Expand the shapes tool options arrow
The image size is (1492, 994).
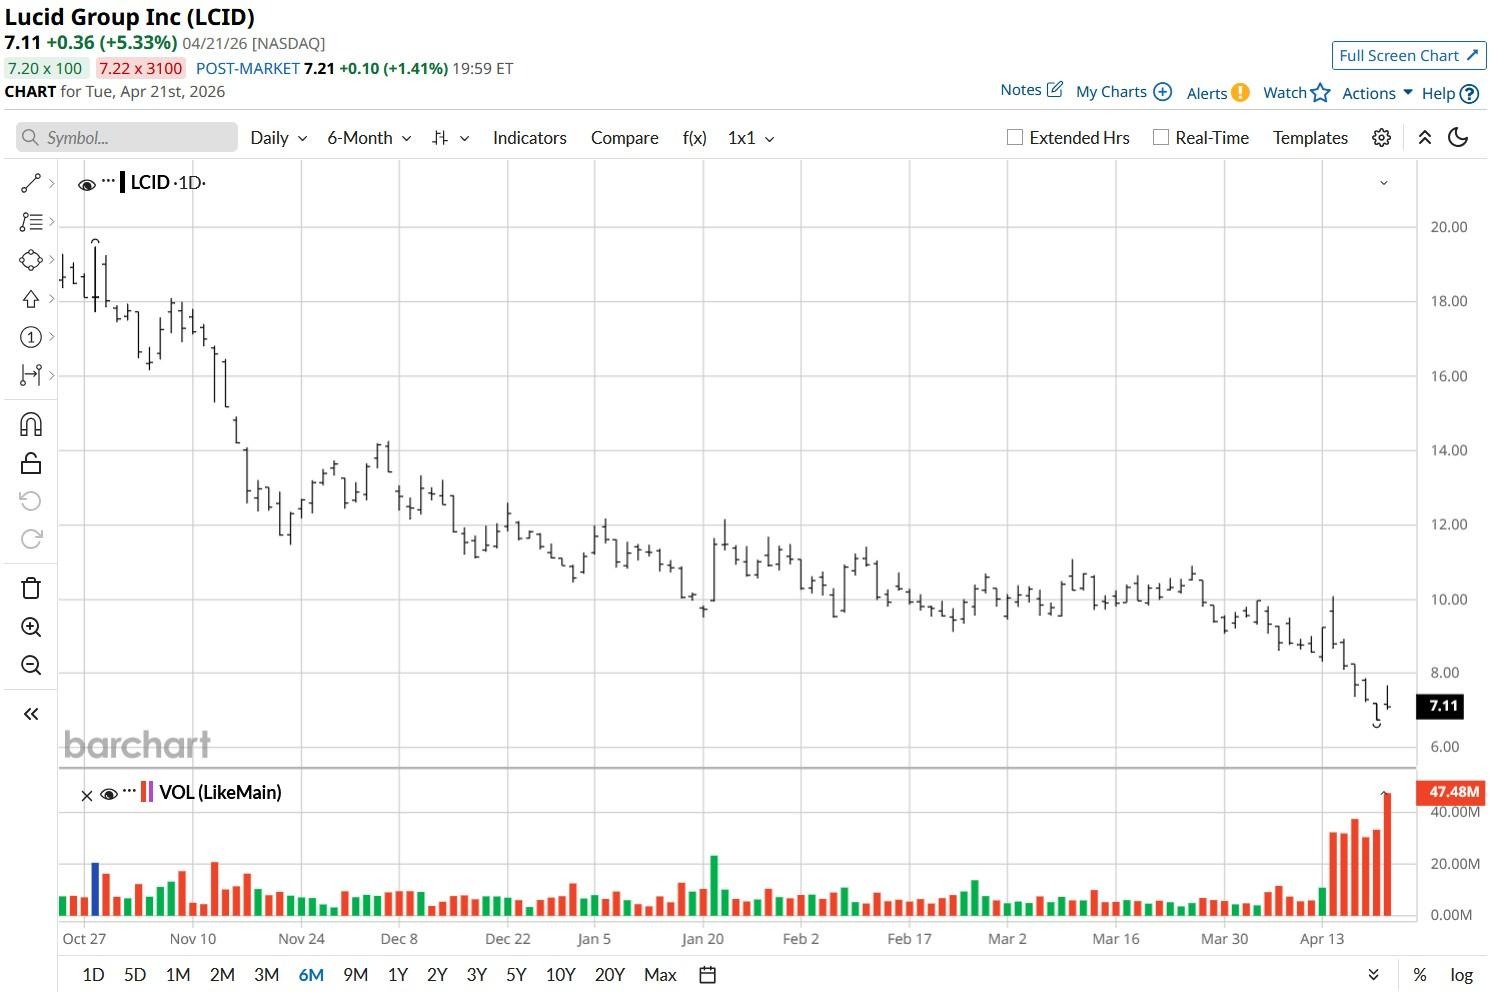point(51,260)
